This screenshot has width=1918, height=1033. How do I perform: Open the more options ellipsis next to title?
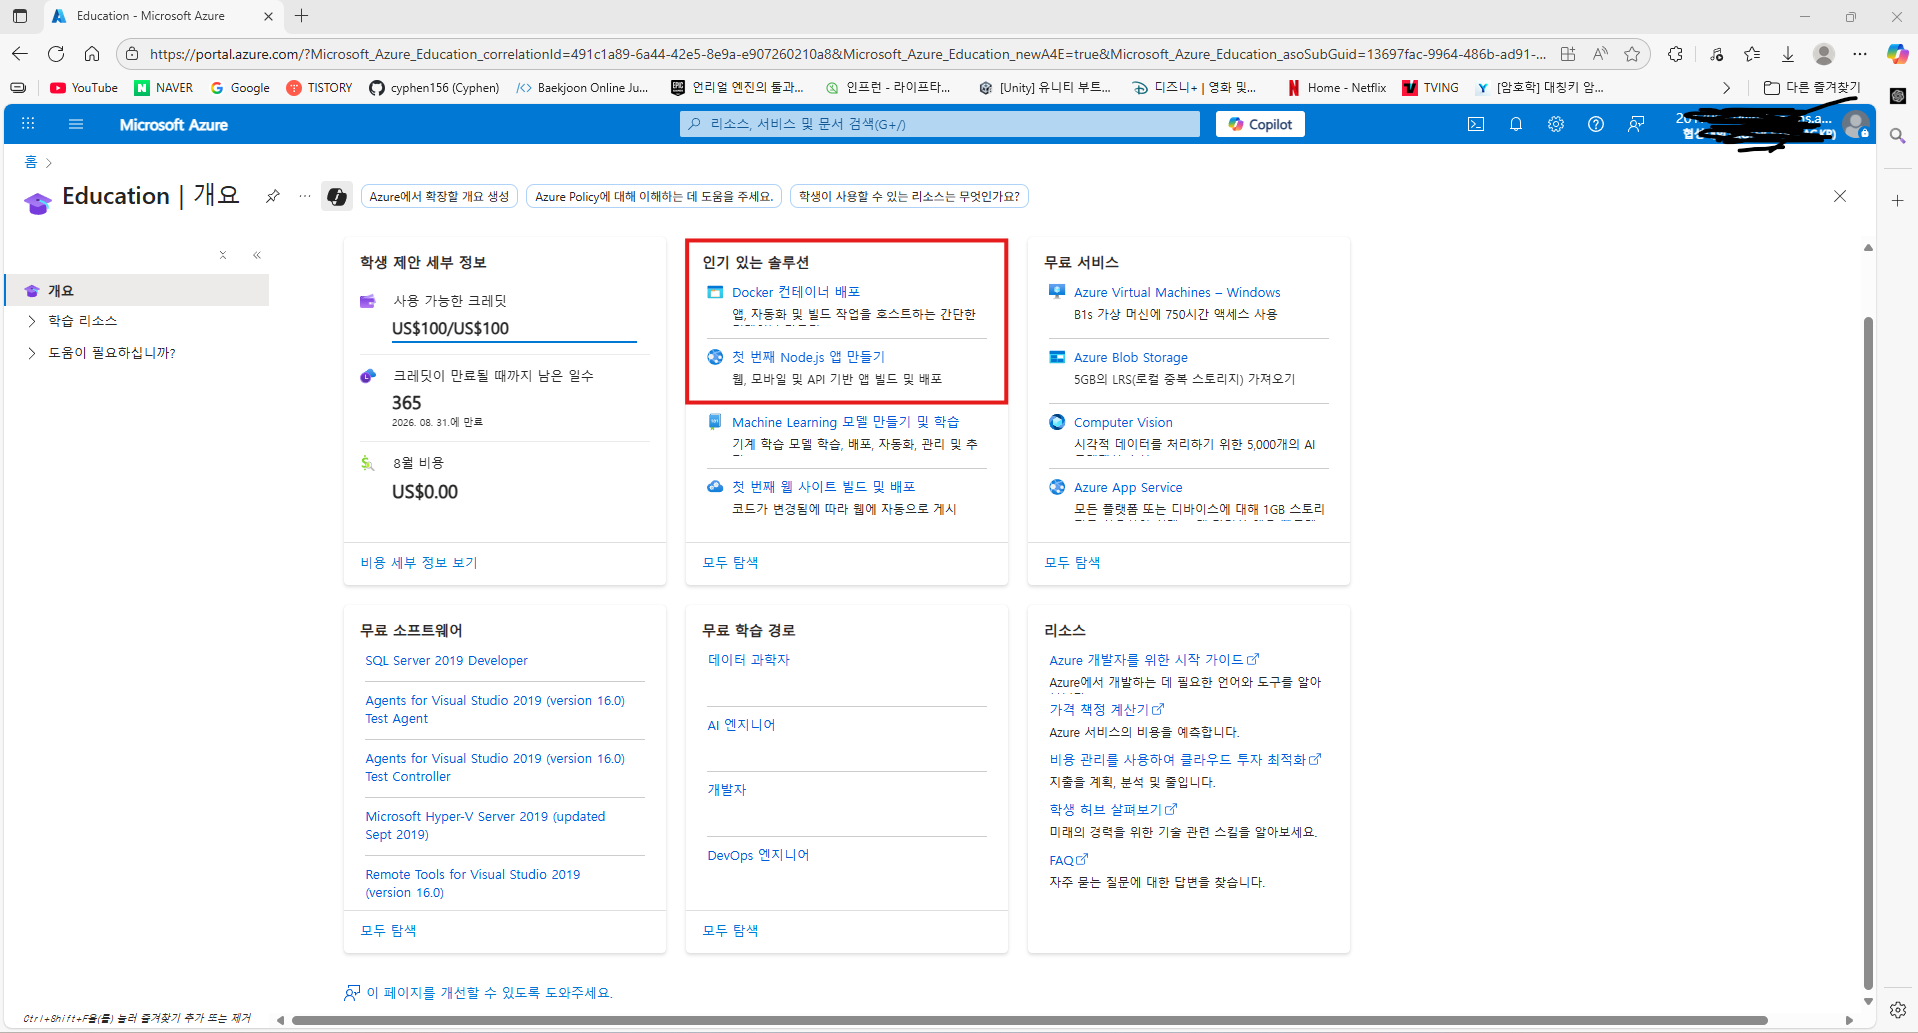(x=305, y=196)
